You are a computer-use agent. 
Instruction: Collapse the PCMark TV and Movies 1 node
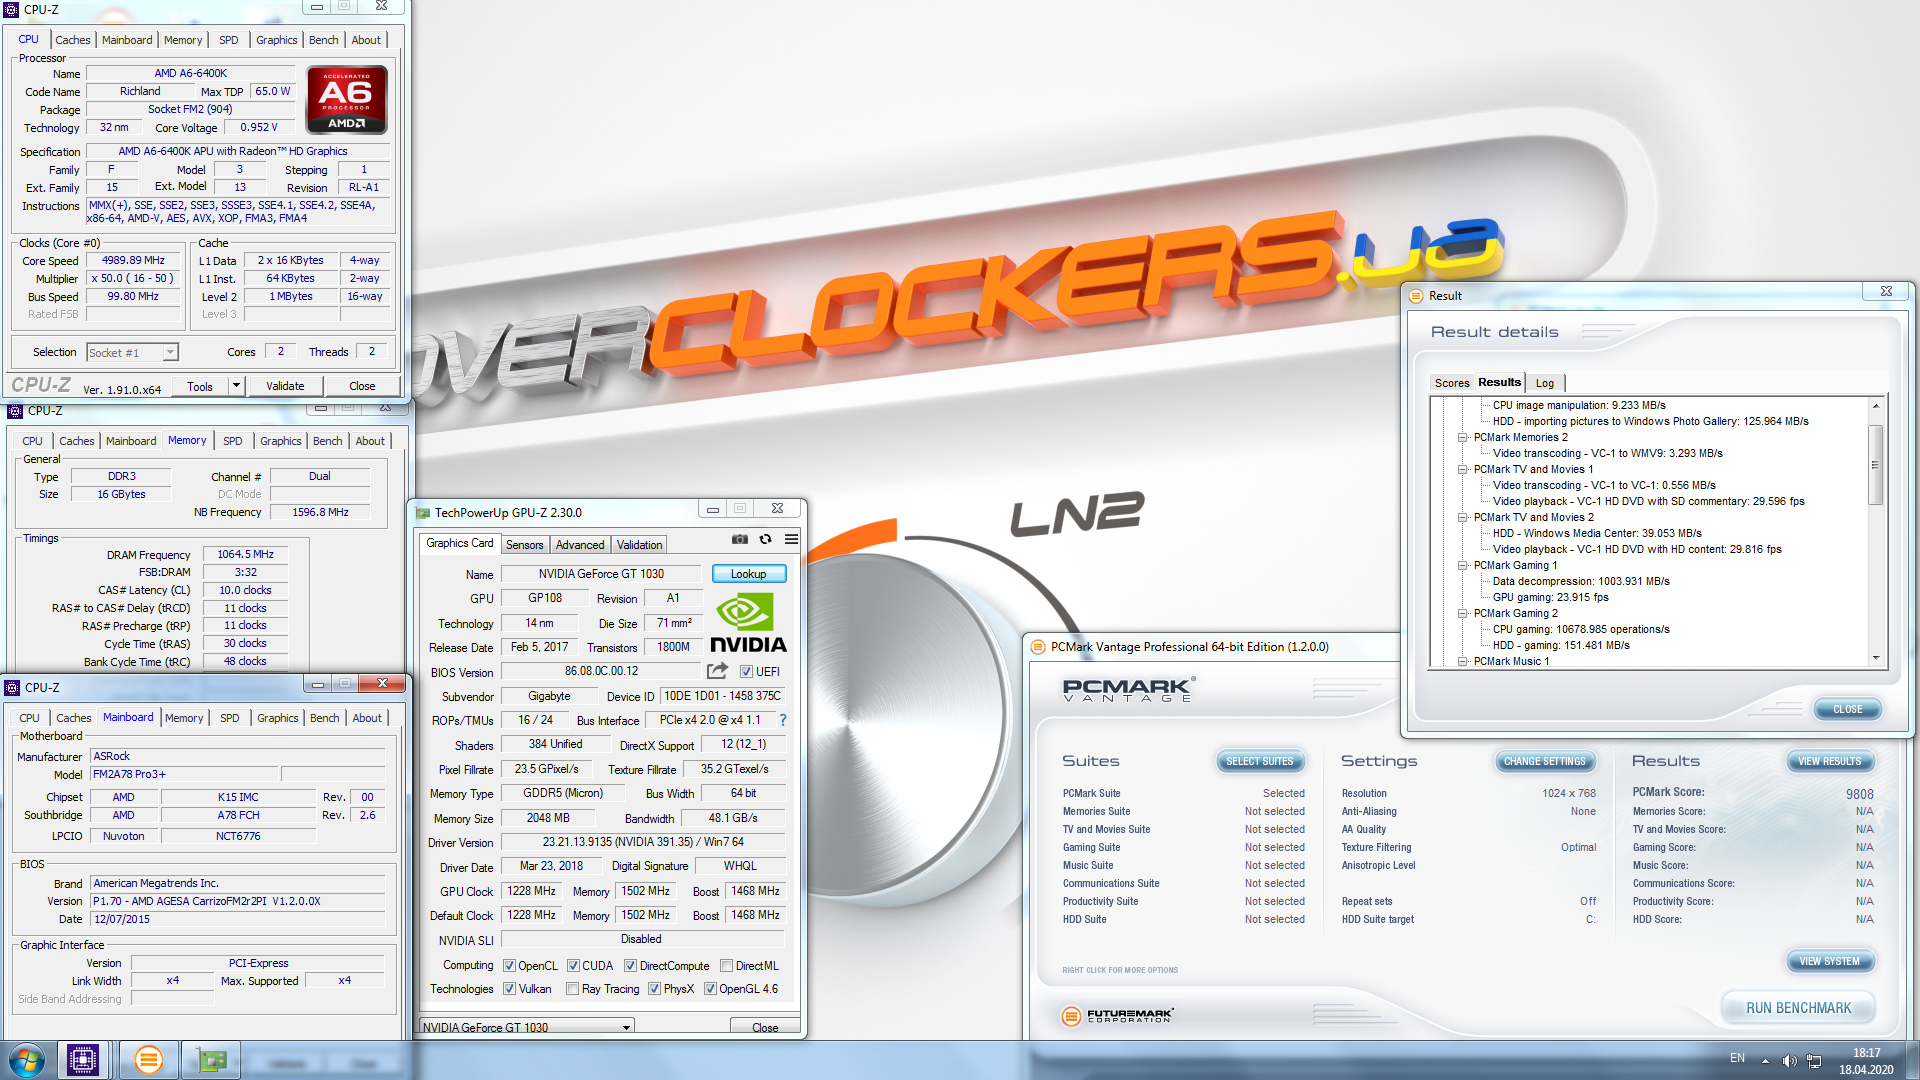tap(1462, 470)
